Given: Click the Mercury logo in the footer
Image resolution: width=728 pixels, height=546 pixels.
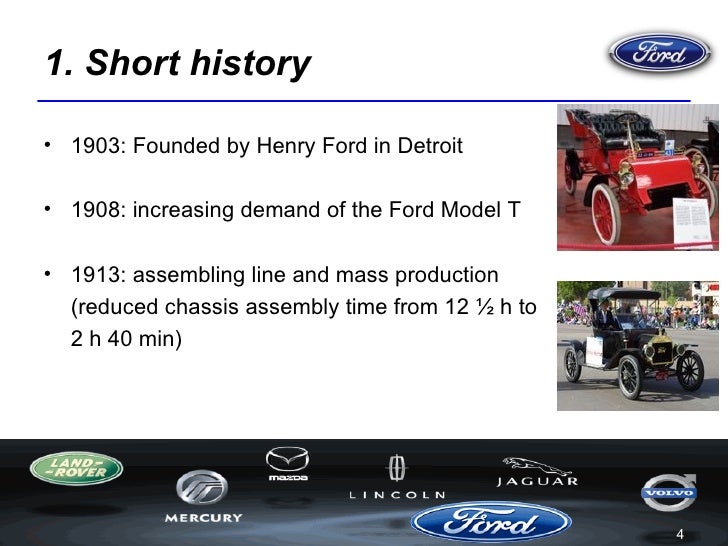Looking at the screenshot, I should click(x=203, y=497).
